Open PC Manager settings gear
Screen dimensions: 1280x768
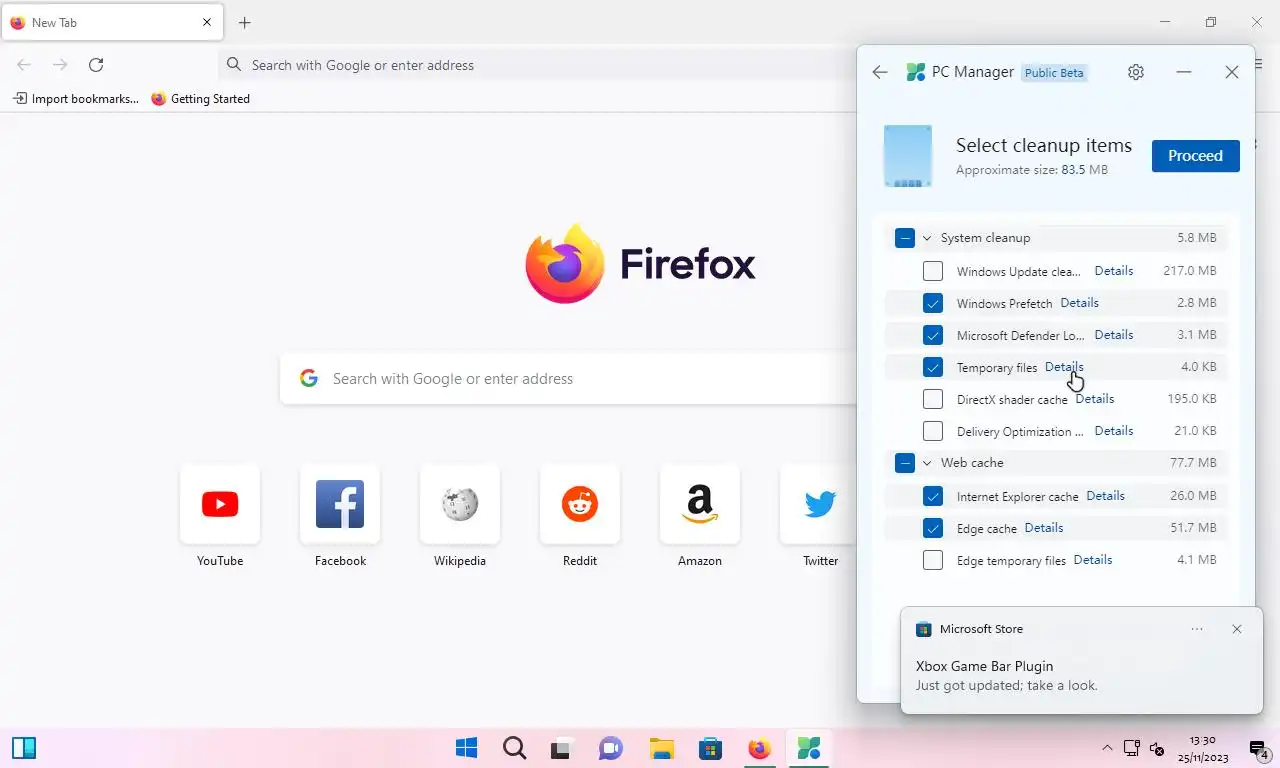click(1135, 72)
